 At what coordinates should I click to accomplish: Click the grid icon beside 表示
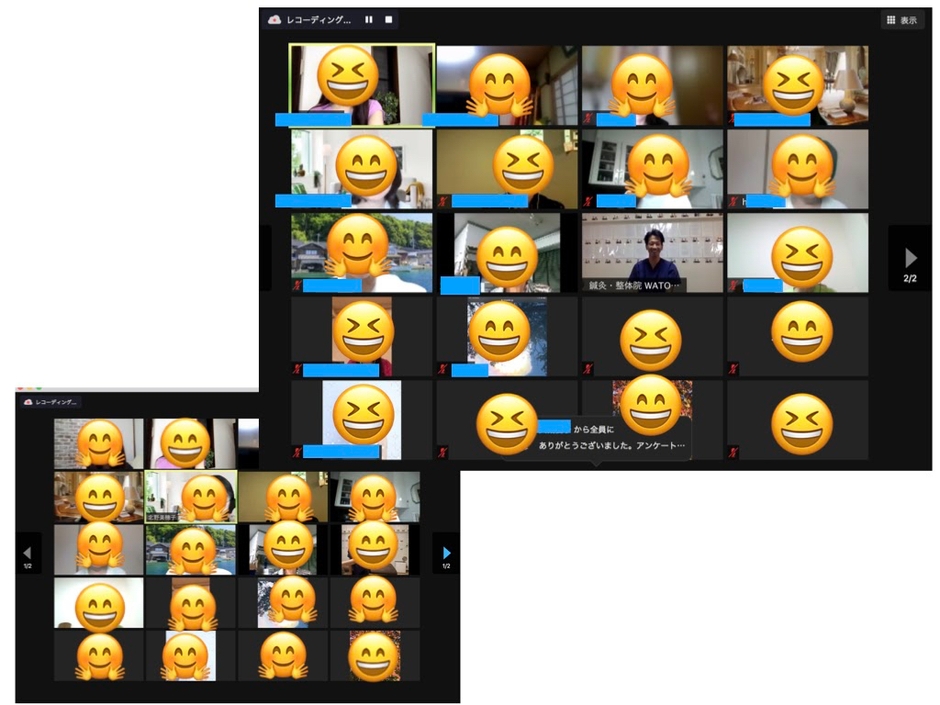[x=889, y=20]
